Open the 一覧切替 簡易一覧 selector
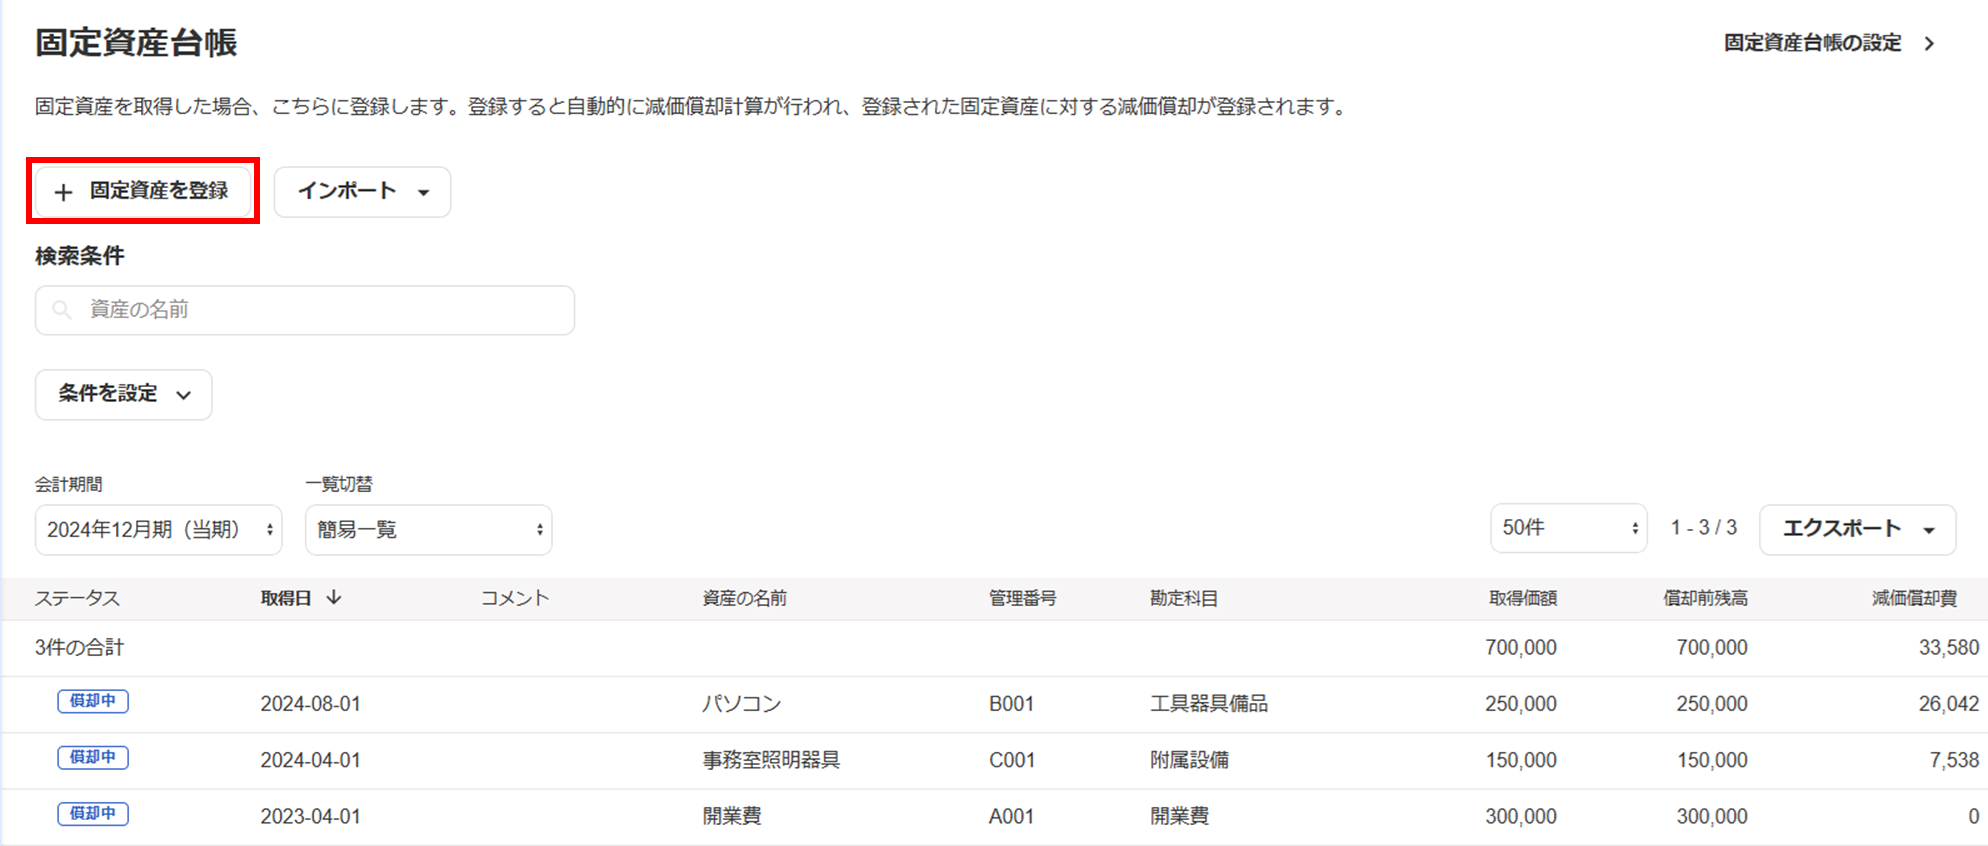Viewport: 1988px width, 846px height. click(x=428, y=530)
